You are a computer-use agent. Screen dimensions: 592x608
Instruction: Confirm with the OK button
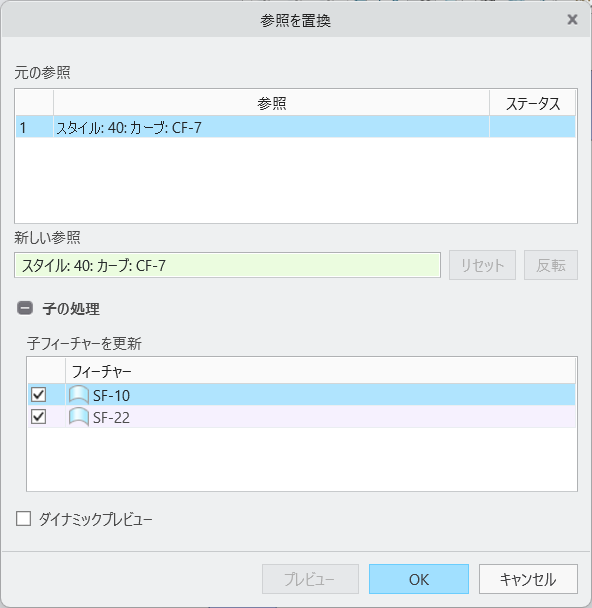(419, 579)
